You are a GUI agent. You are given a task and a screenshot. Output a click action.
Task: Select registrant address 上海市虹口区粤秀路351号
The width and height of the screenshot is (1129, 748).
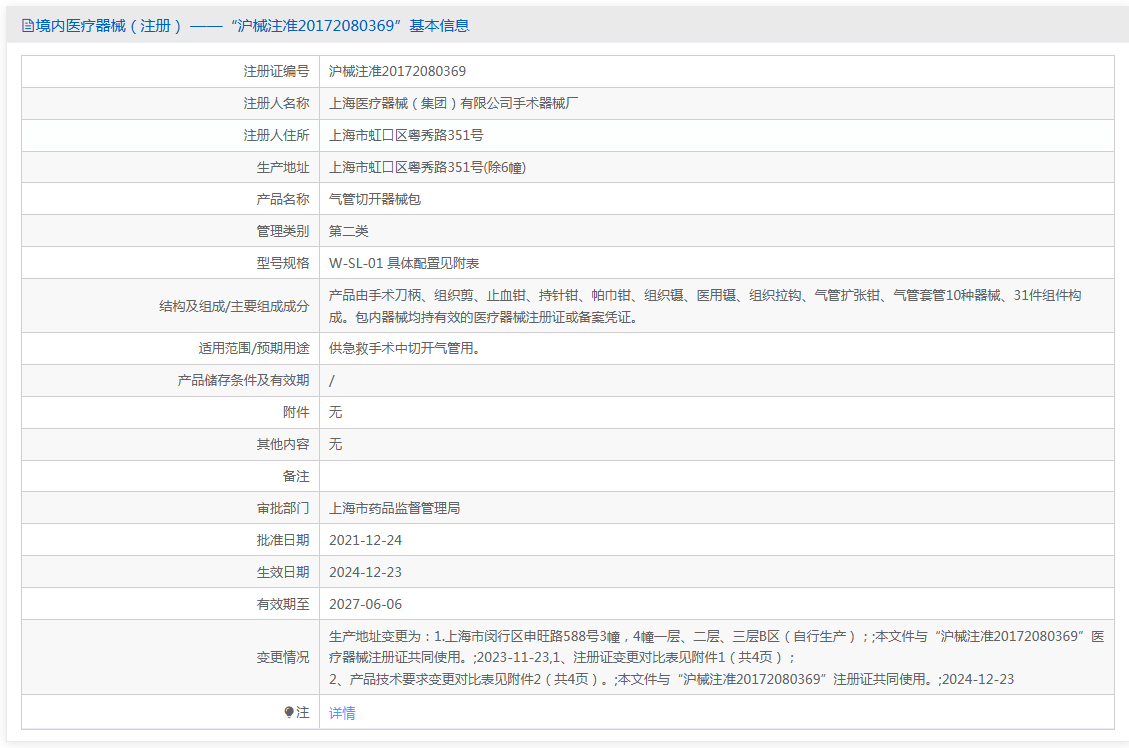406,135
